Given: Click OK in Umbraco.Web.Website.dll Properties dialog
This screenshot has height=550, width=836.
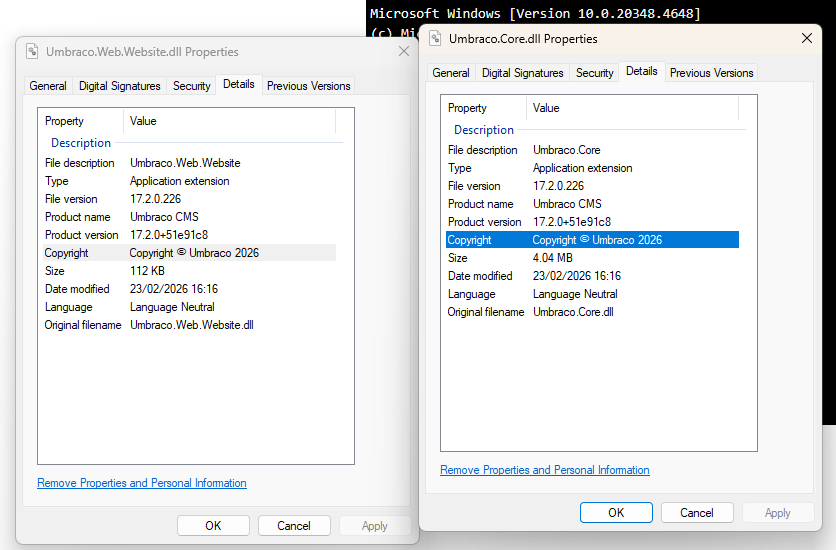Looking at the screenshot, I should pyautogui.click(x=213, y=525).
